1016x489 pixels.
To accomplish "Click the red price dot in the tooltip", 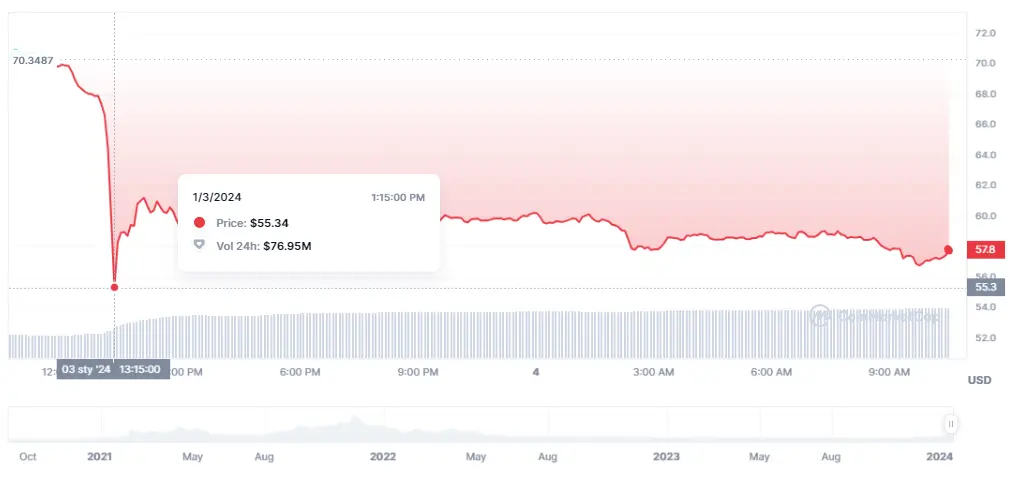I will coord(199,223).
